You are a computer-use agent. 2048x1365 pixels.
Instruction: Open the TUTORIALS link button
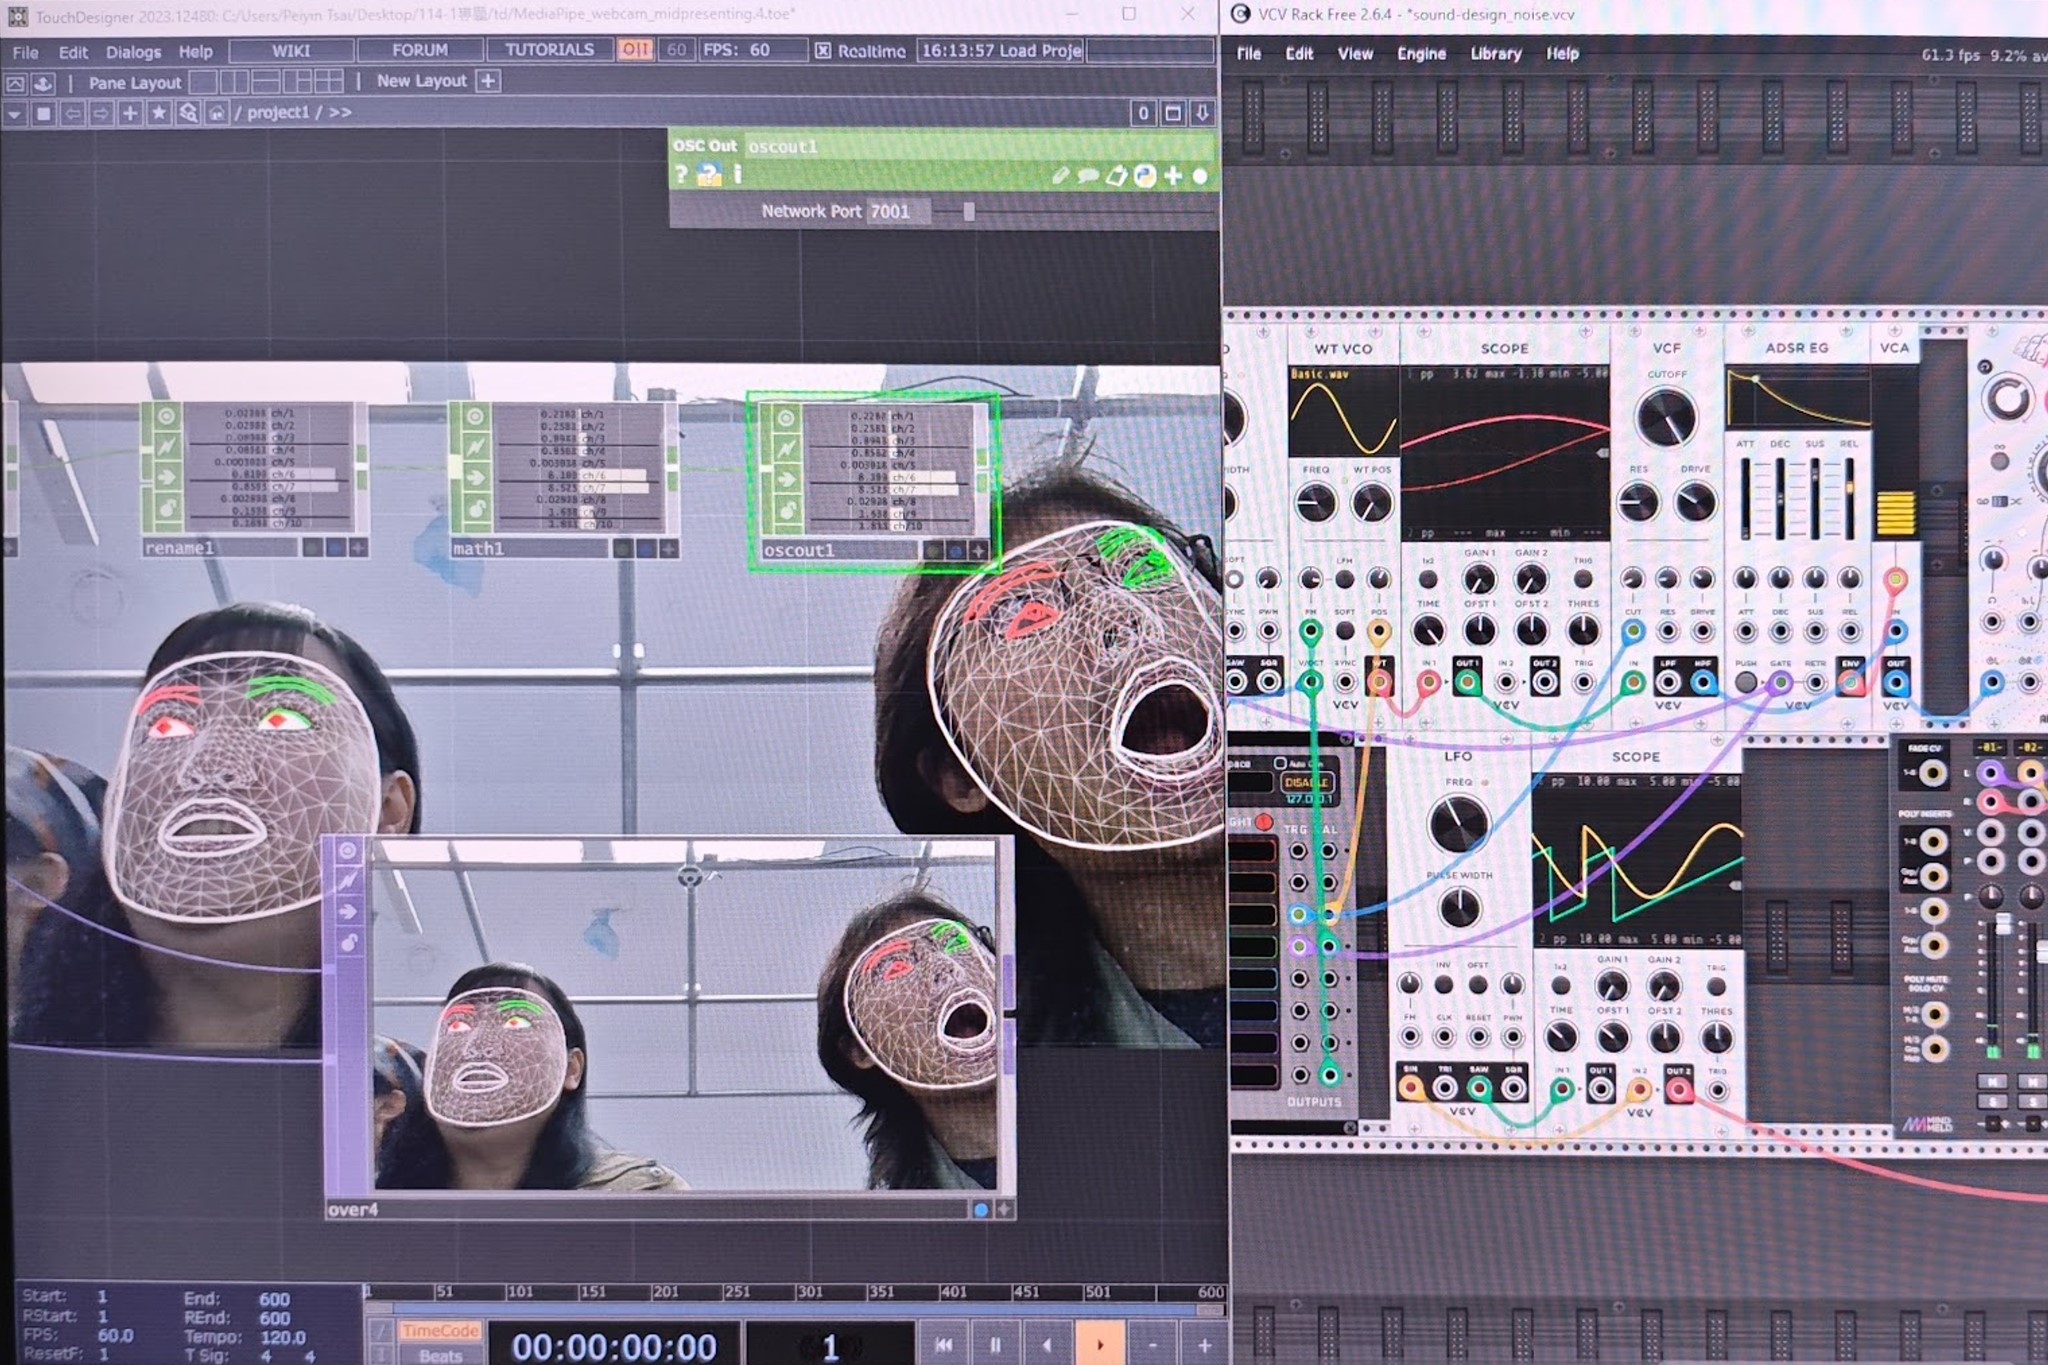[x=549, y=50]
